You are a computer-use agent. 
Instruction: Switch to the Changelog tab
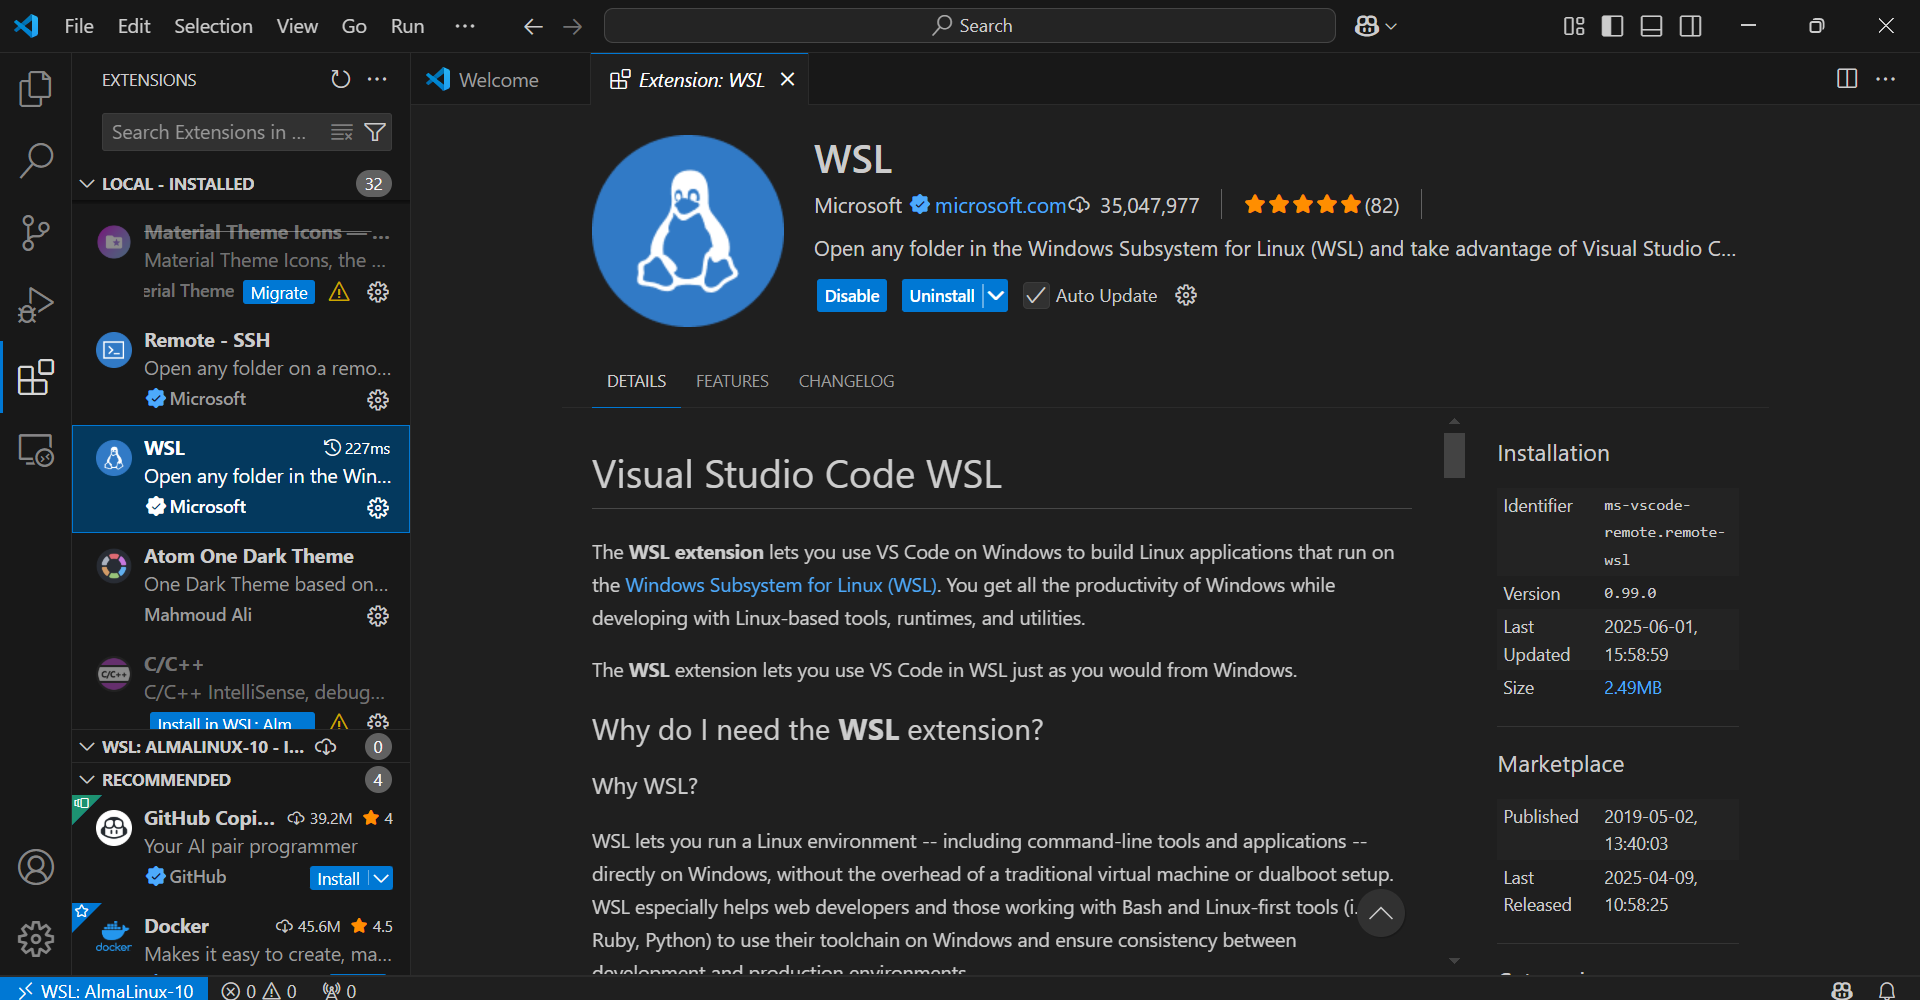[846, 381]
